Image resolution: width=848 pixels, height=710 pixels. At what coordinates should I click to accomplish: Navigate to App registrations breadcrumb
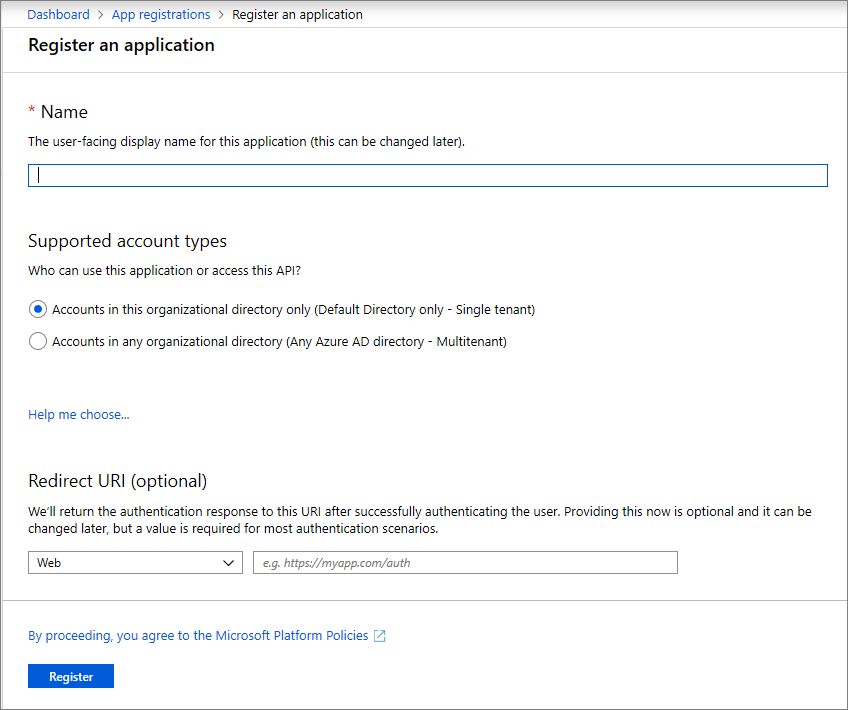point(161,15)
